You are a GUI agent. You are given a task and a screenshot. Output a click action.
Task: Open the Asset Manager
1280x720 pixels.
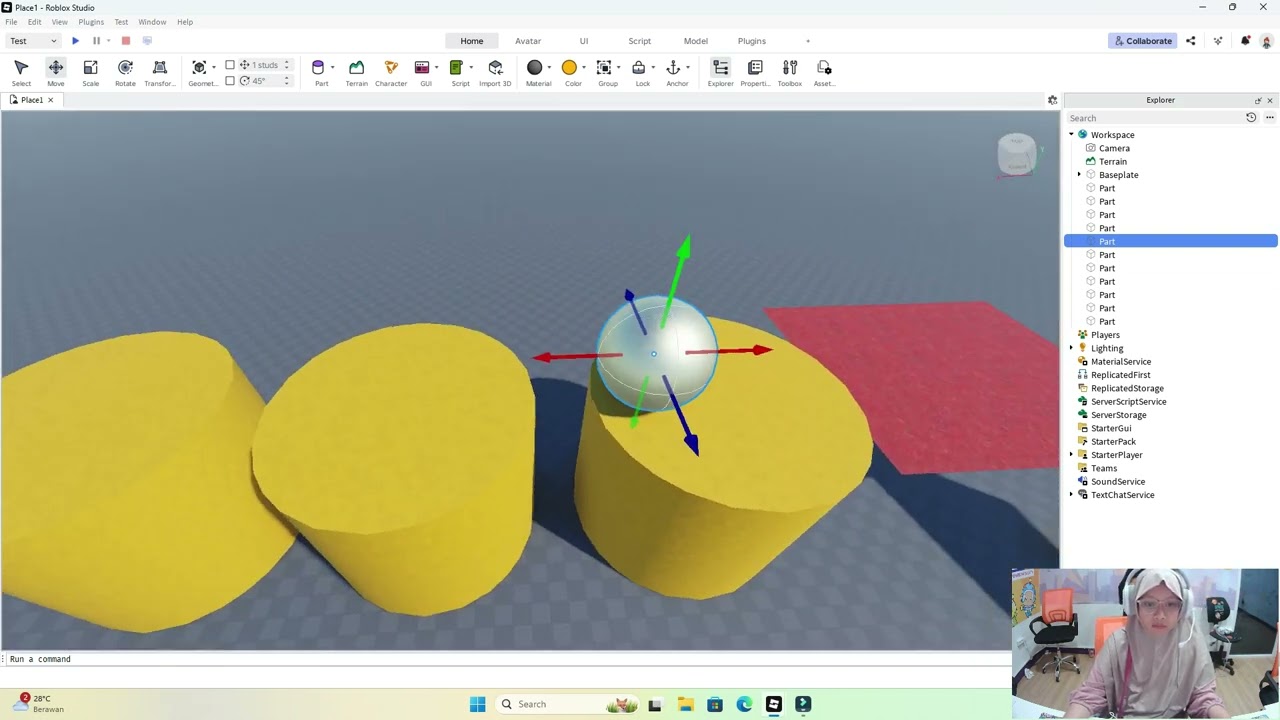(824, 72)
